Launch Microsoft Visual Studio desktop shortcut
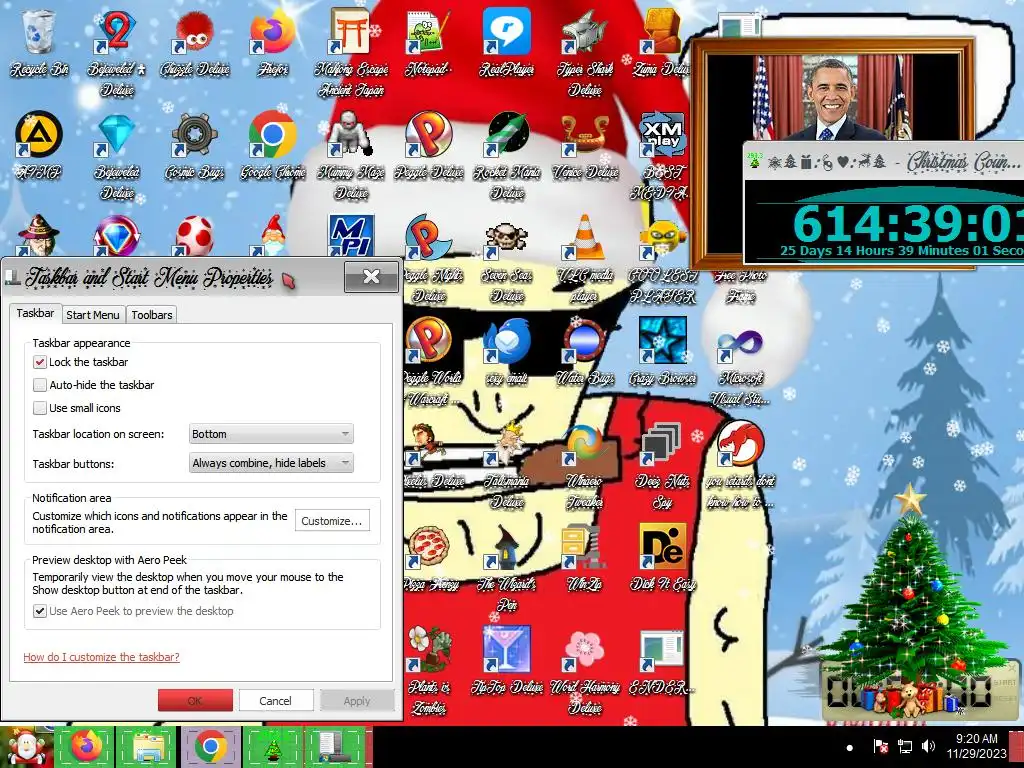Screen dimensions: 1024x768 (740, 362)
